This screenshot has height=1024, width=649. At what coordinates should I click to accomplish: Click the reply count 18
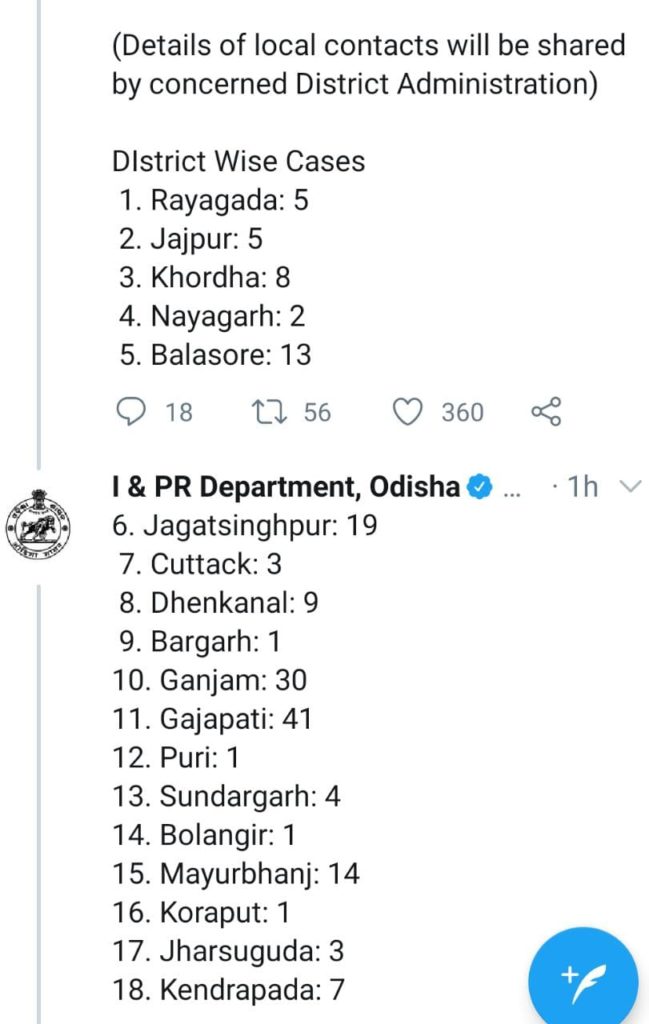coord(178,412)
